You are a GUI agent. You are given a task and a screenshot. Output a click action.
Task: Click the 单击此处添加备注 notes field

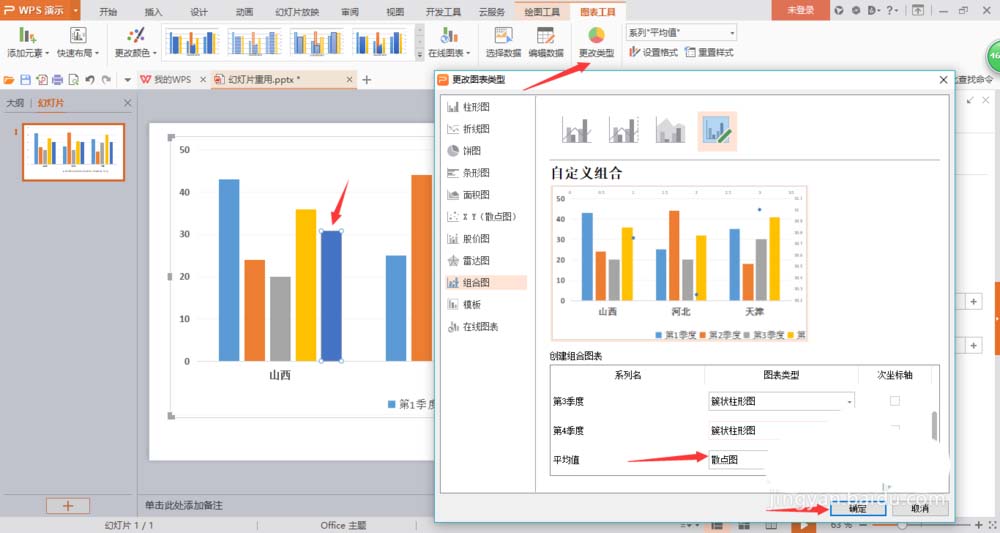pos(184,505)
